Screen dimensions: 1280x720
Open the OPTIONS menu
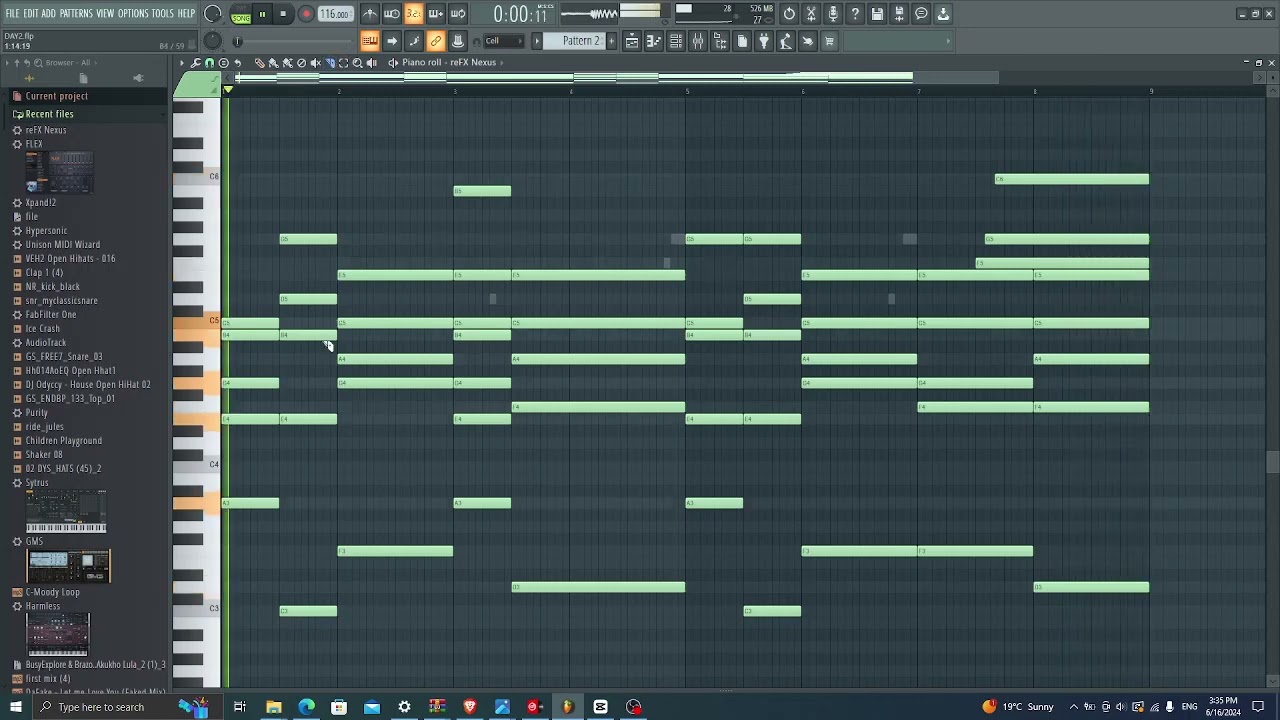(x=133, y=13)
